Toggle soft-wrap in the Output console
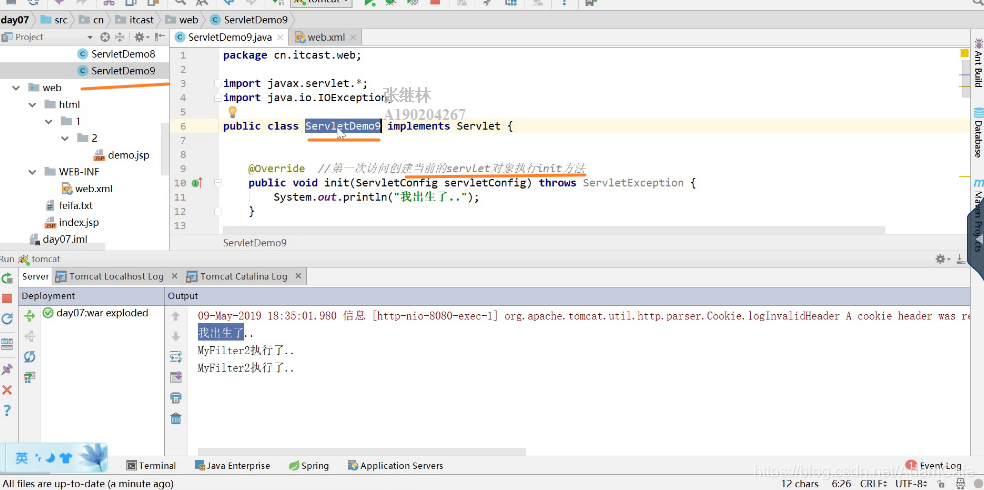This screenshot has height=490, width=984. coord(176,357)
